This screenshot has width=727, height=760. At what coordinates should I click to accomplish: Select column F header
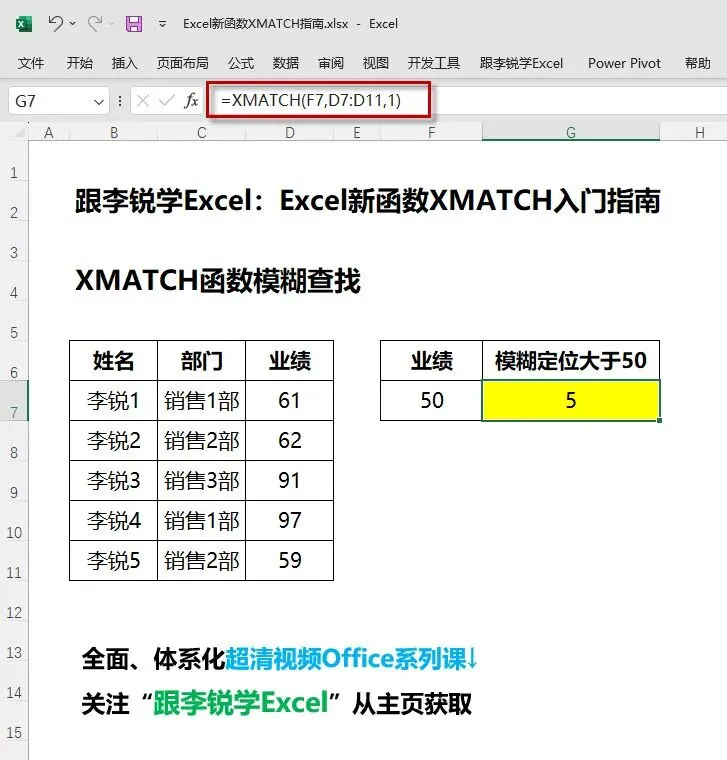[431, 132]
